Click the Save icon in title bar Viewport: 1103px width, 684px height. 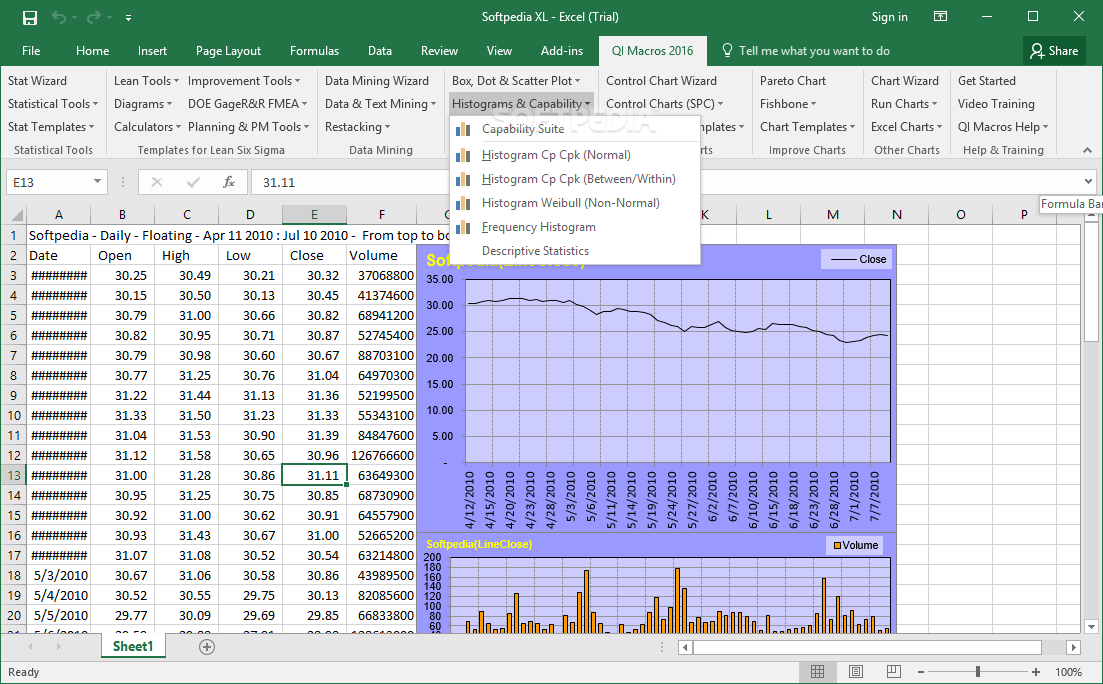tap(29, 17)
